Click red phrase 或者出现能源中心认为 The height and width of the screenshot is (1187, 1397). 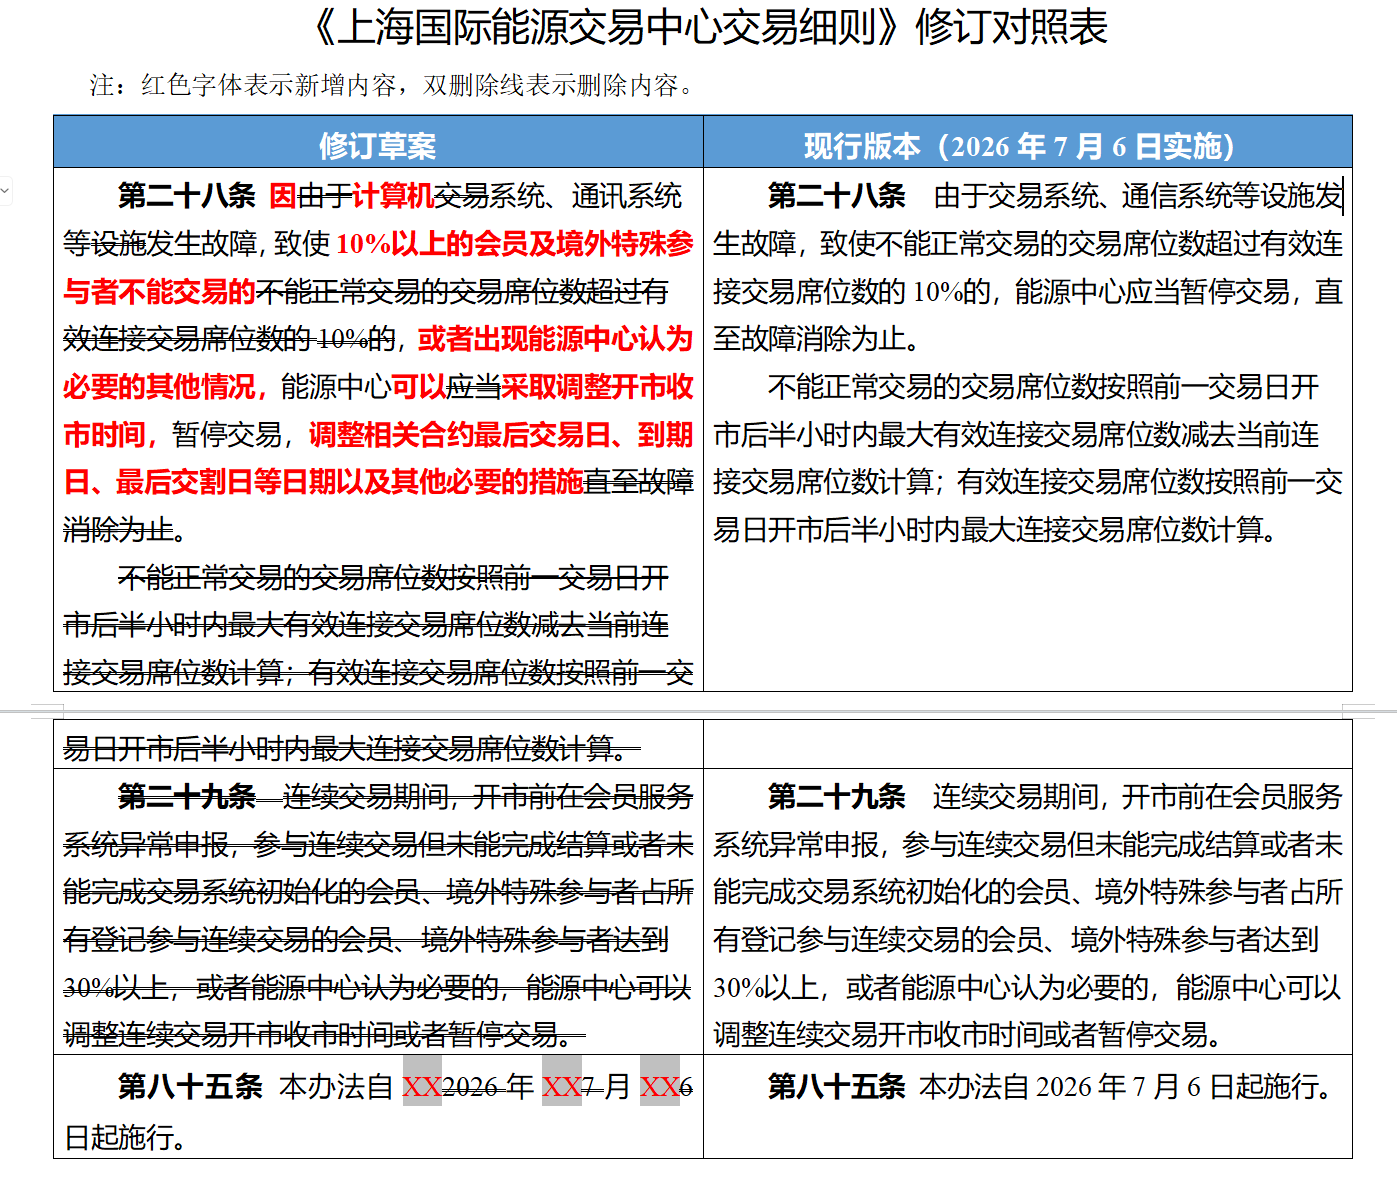555,339
